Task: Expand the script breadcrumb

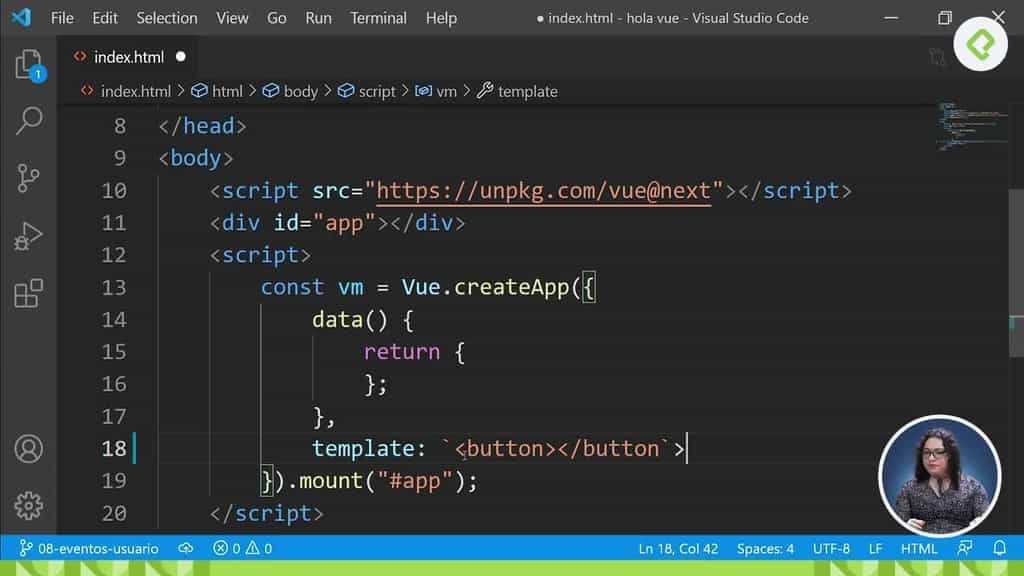Action: click(x=366, y=91)
